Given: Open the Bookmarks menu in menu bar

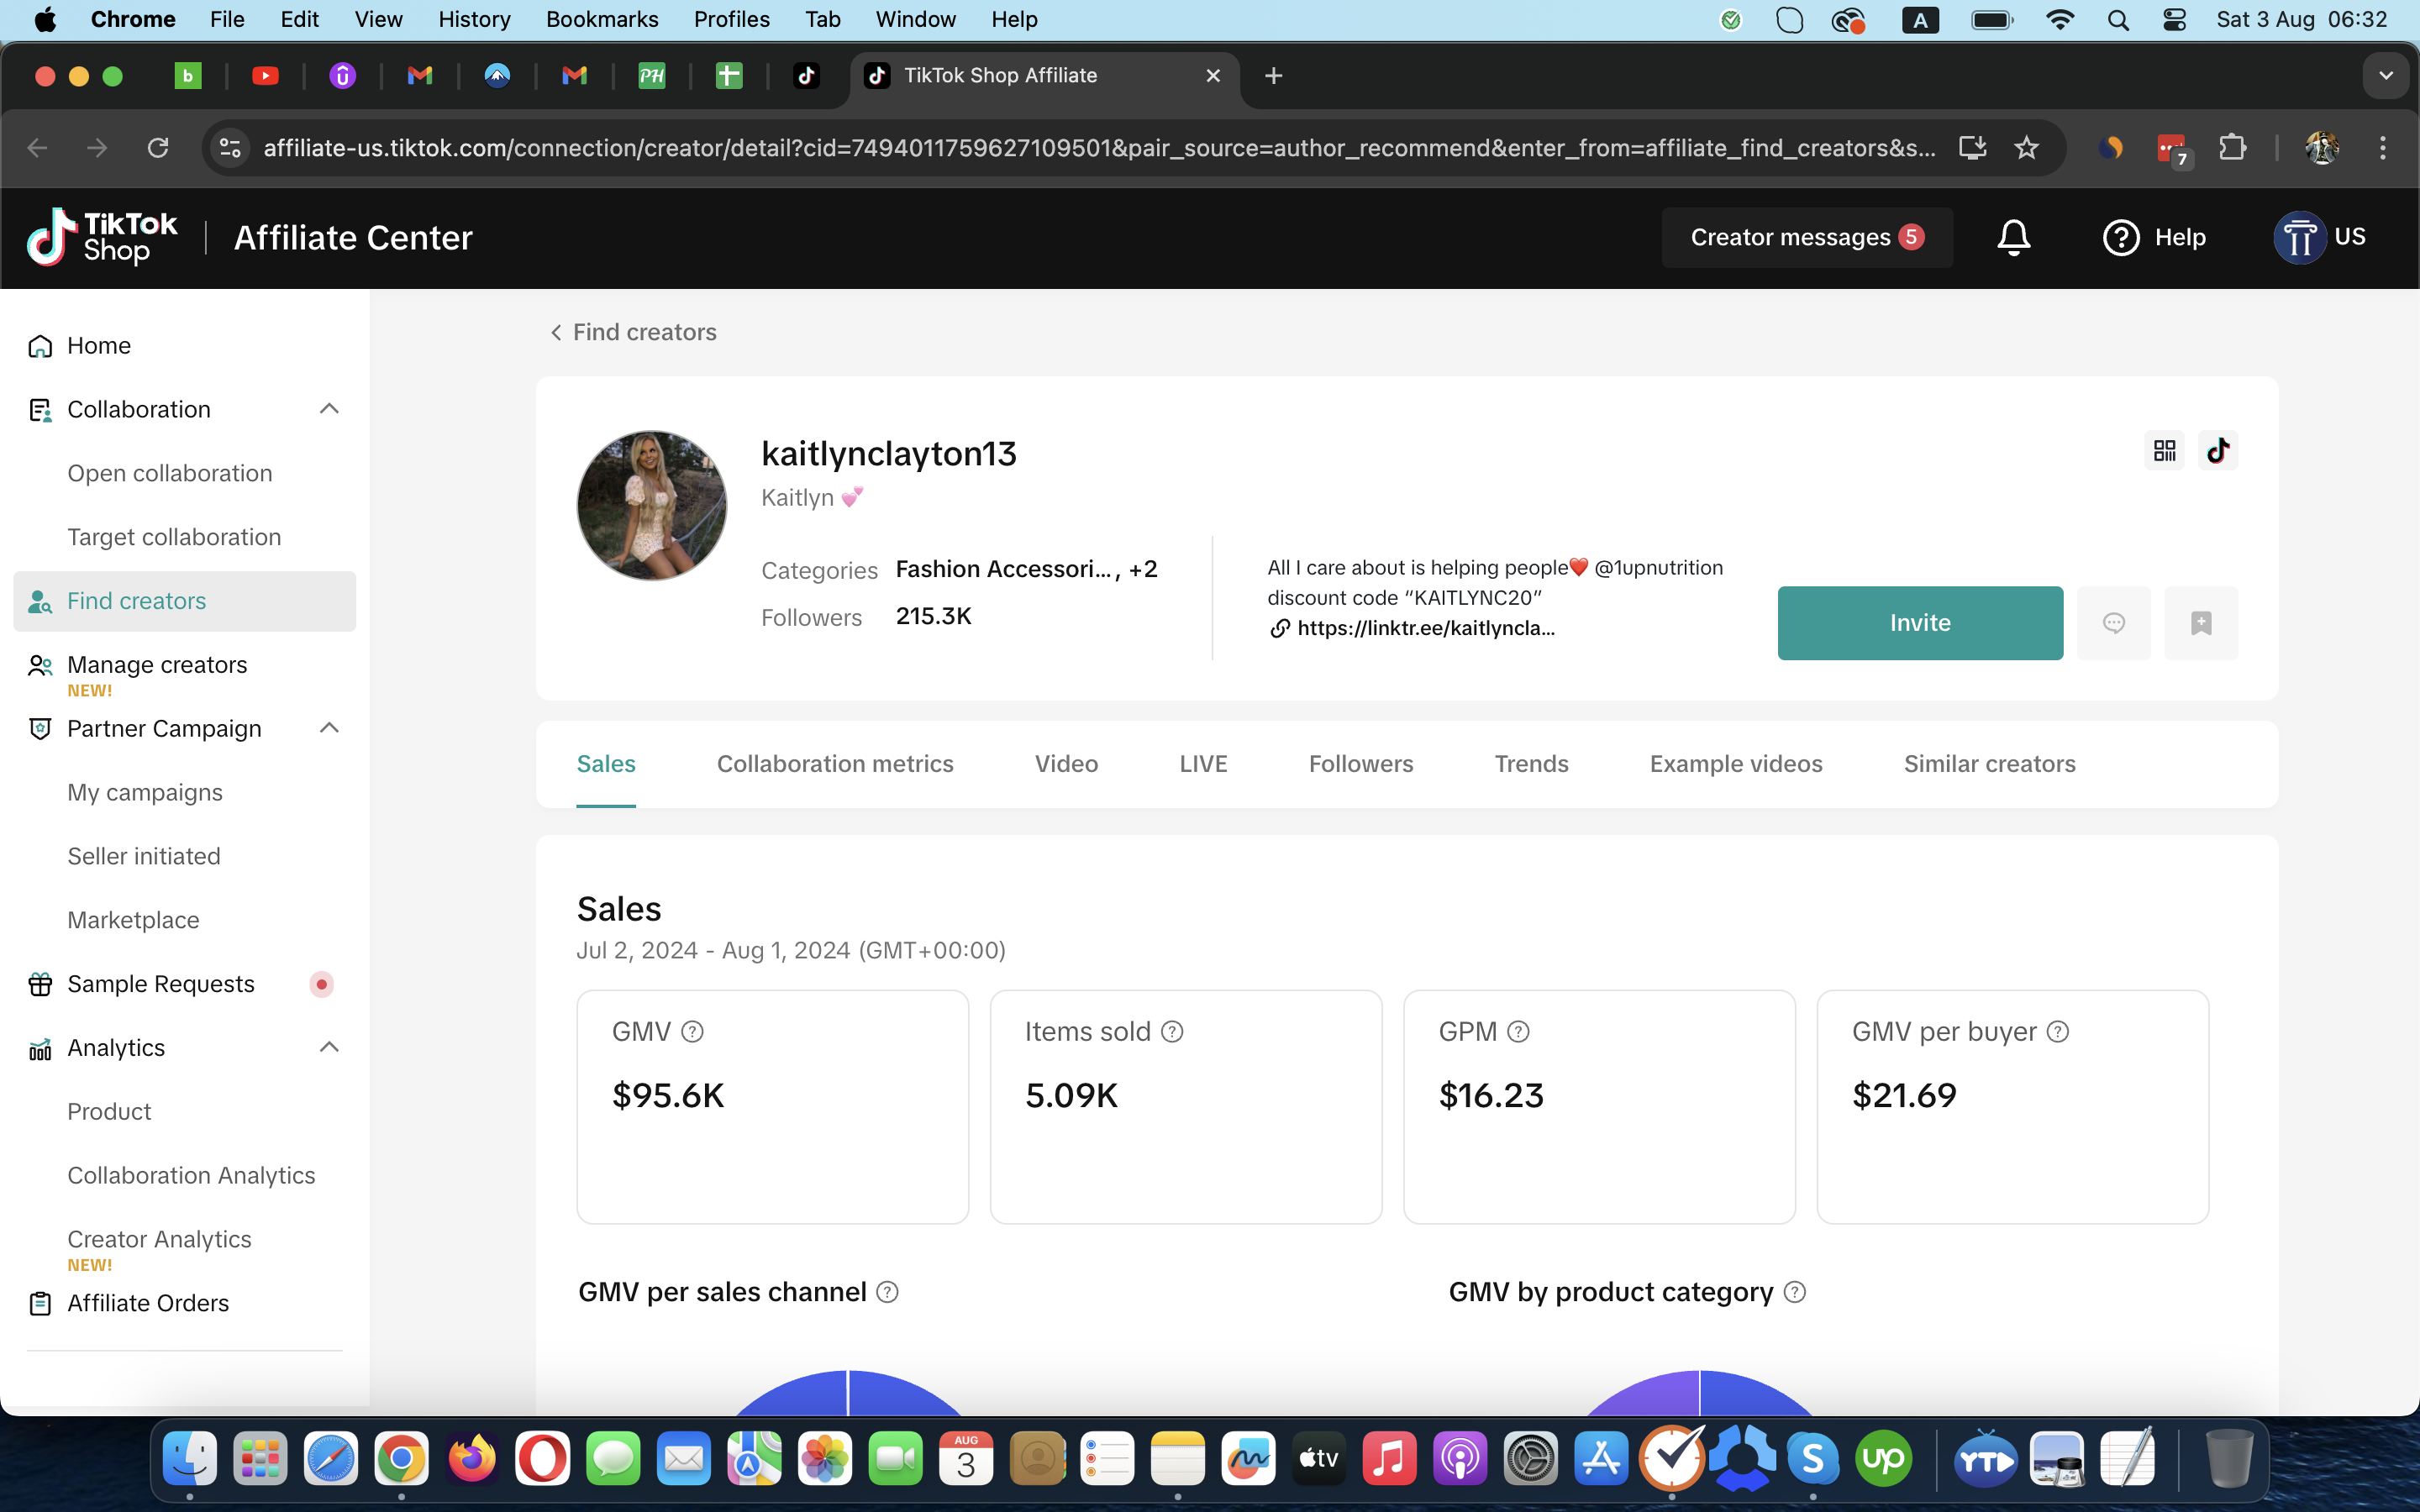Looking at the screenshot, I should click(x=602, y=20).
